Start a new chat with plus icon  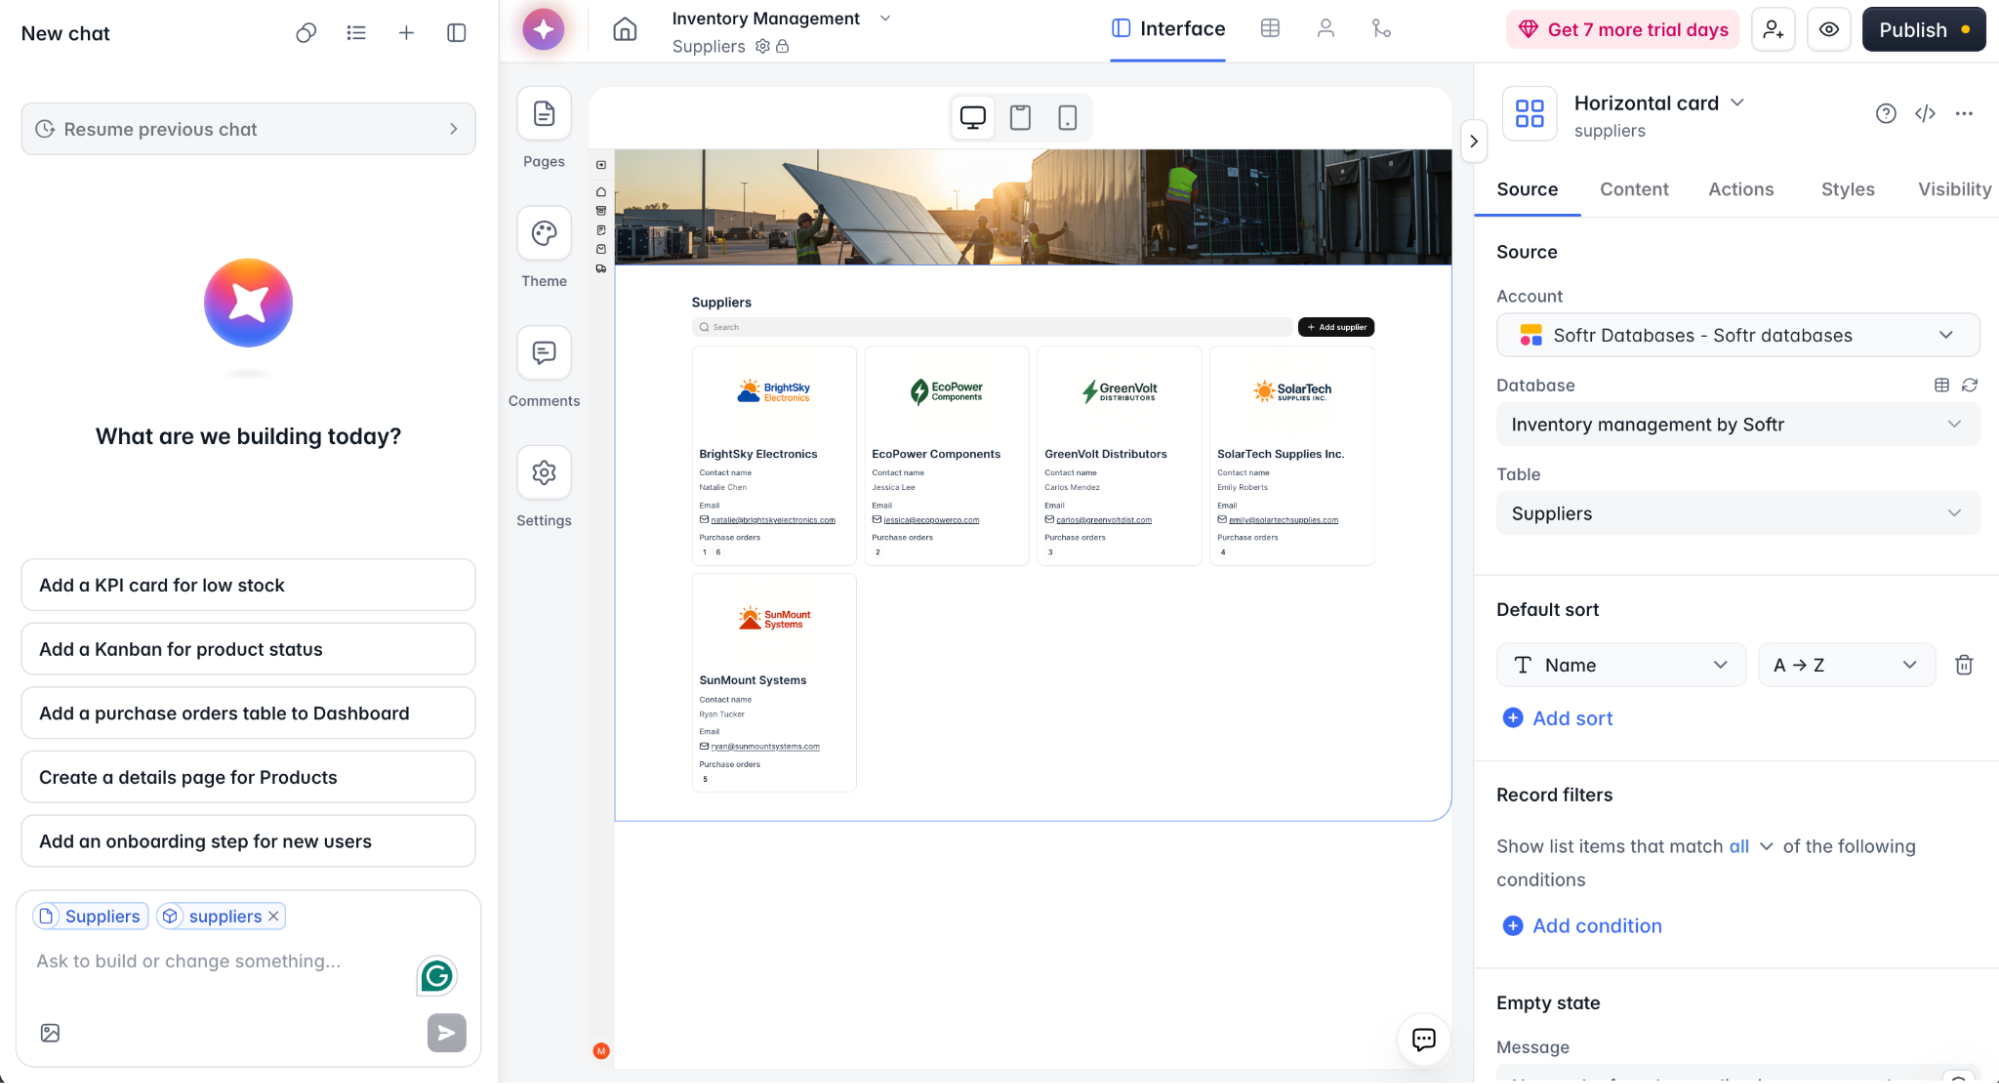406,33
